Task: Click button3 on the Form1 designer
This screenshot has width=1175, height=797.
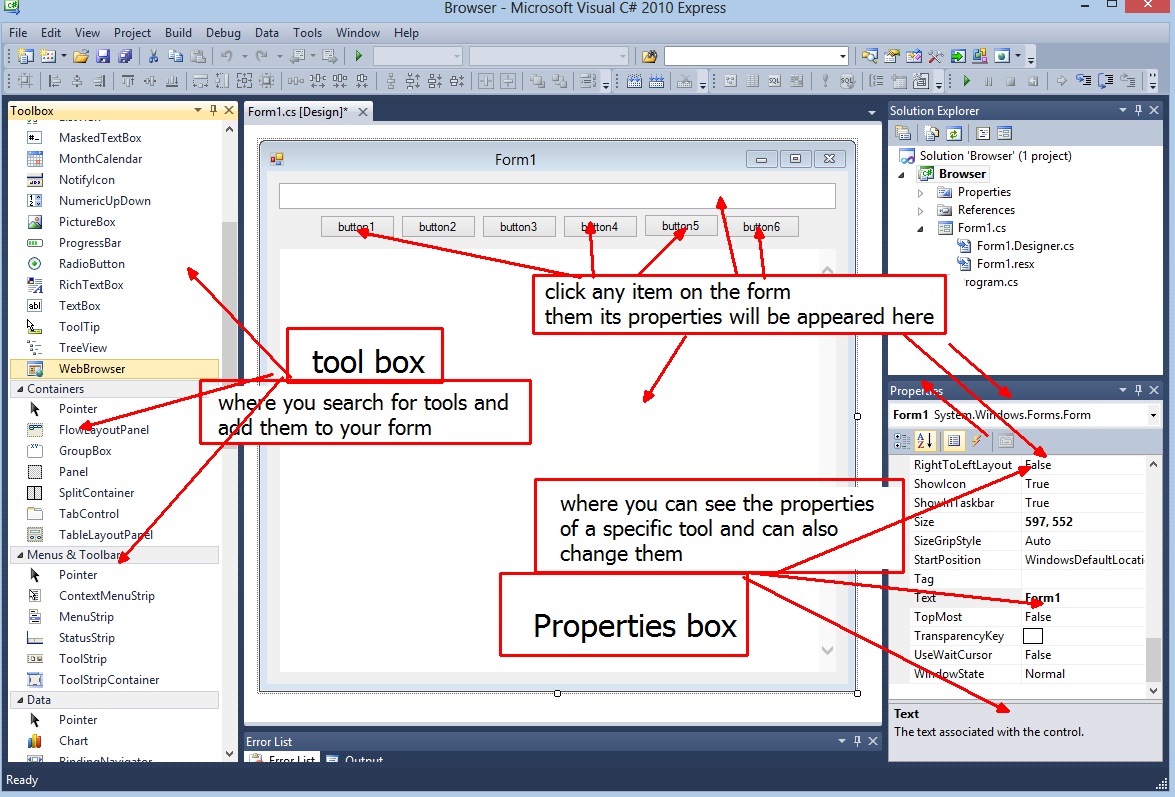Action: click(x=519, y=226)
